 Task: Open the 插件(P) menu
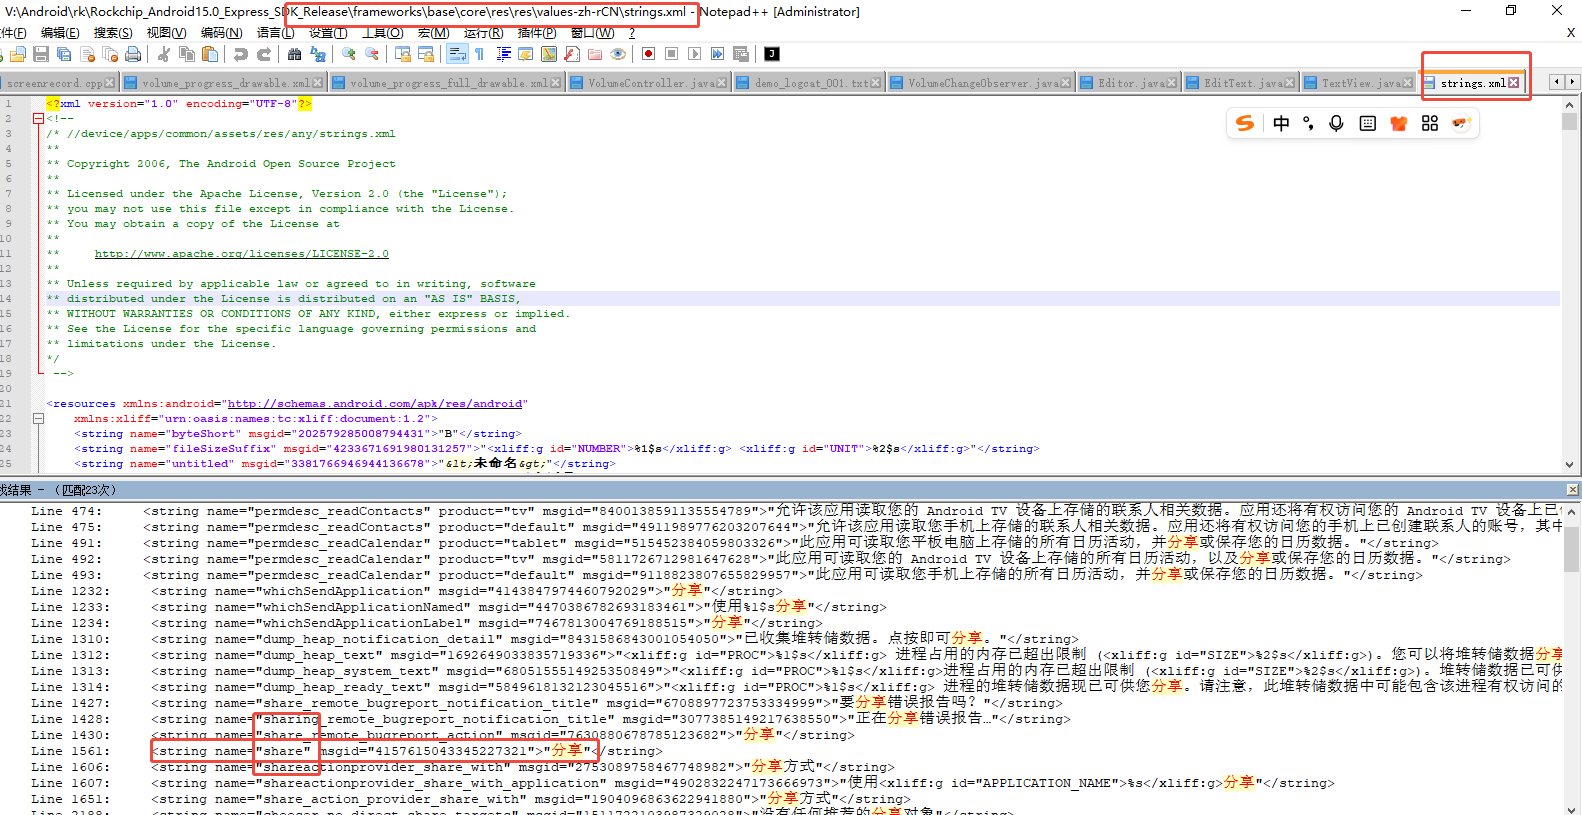(536, 33)
